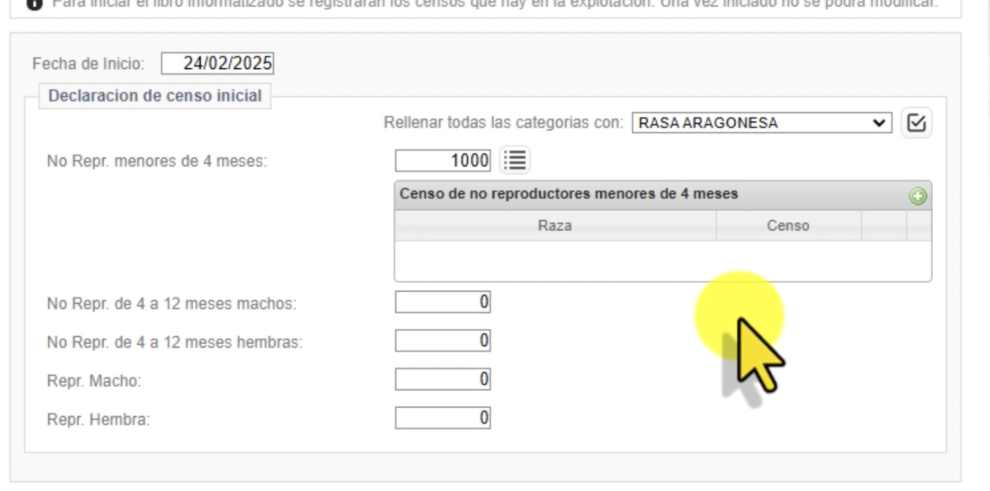Select the 4 a 12 meses hembras field

(x=443, y=341)
